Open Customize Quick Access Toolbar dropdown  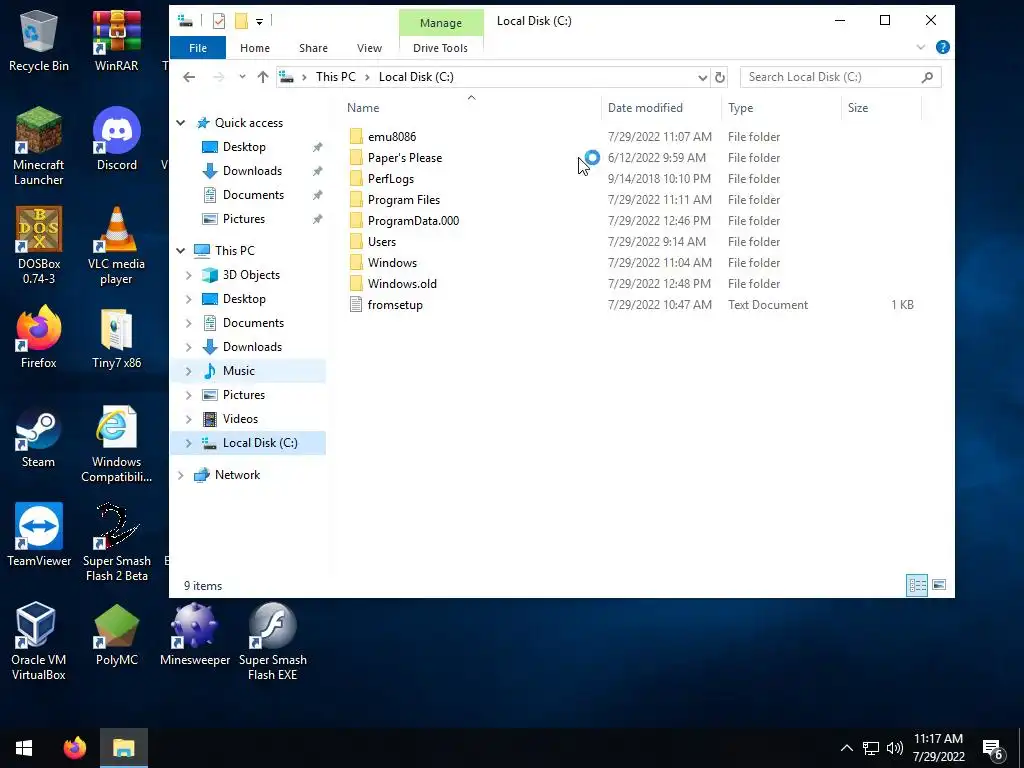[259, 22]
